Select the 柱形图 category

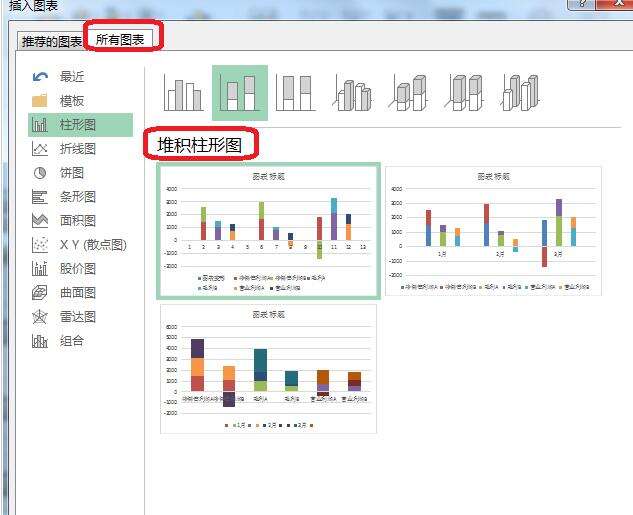tap(81, 125)
